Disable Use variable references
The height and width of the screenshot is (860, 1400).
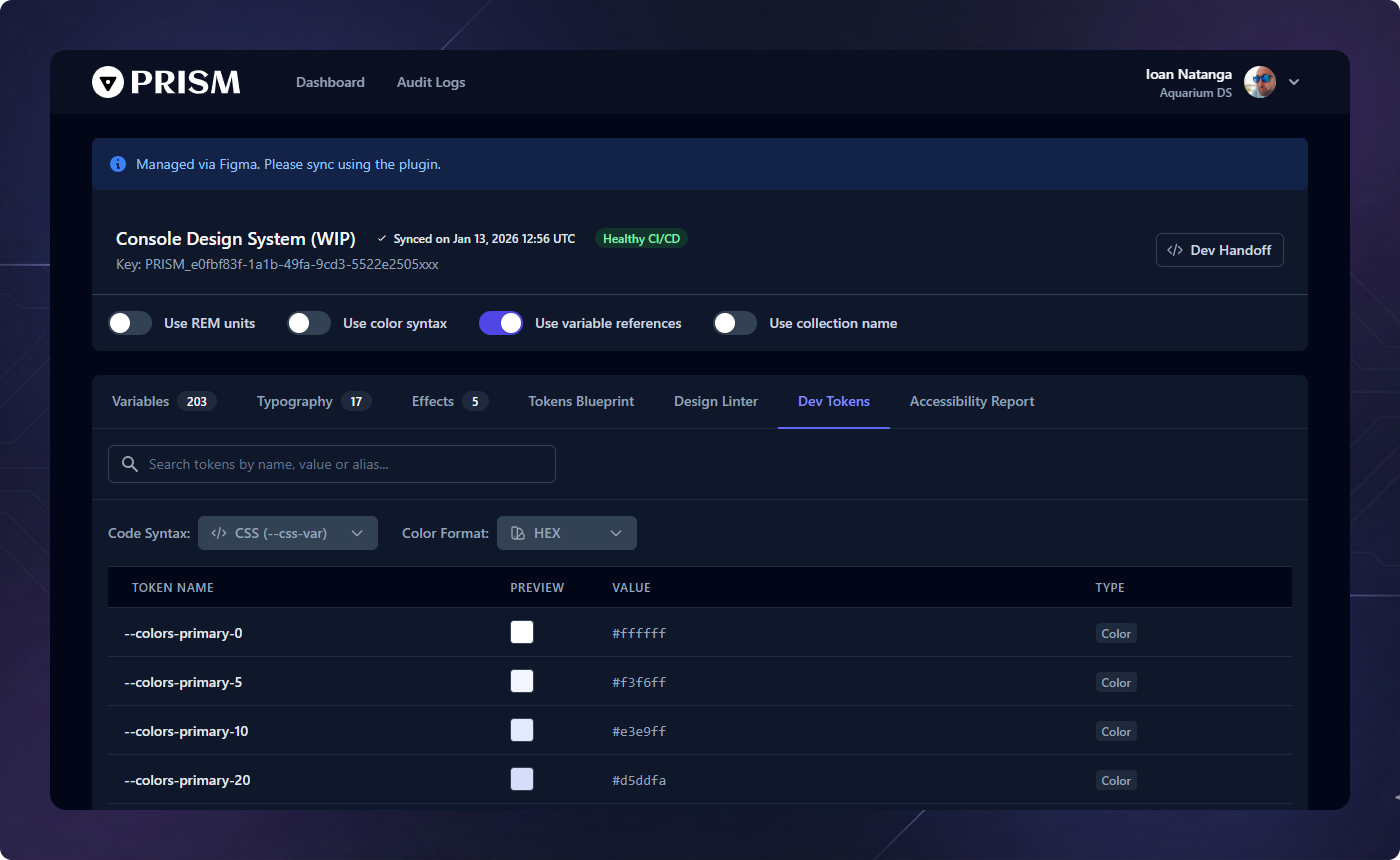(x=501, y=323)
